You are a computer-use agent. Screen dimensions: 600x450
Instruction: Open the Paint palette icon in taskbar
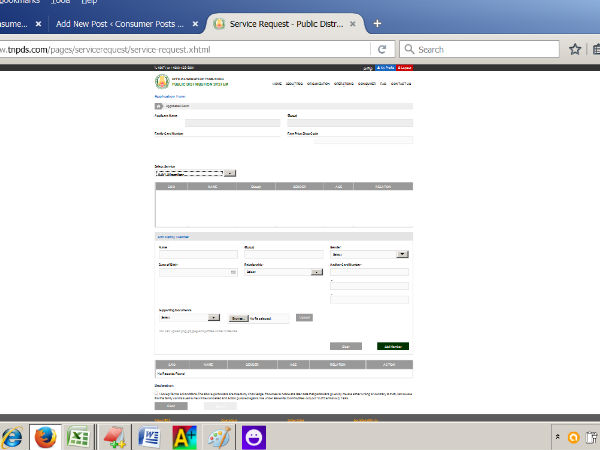(x=218, y=436)
